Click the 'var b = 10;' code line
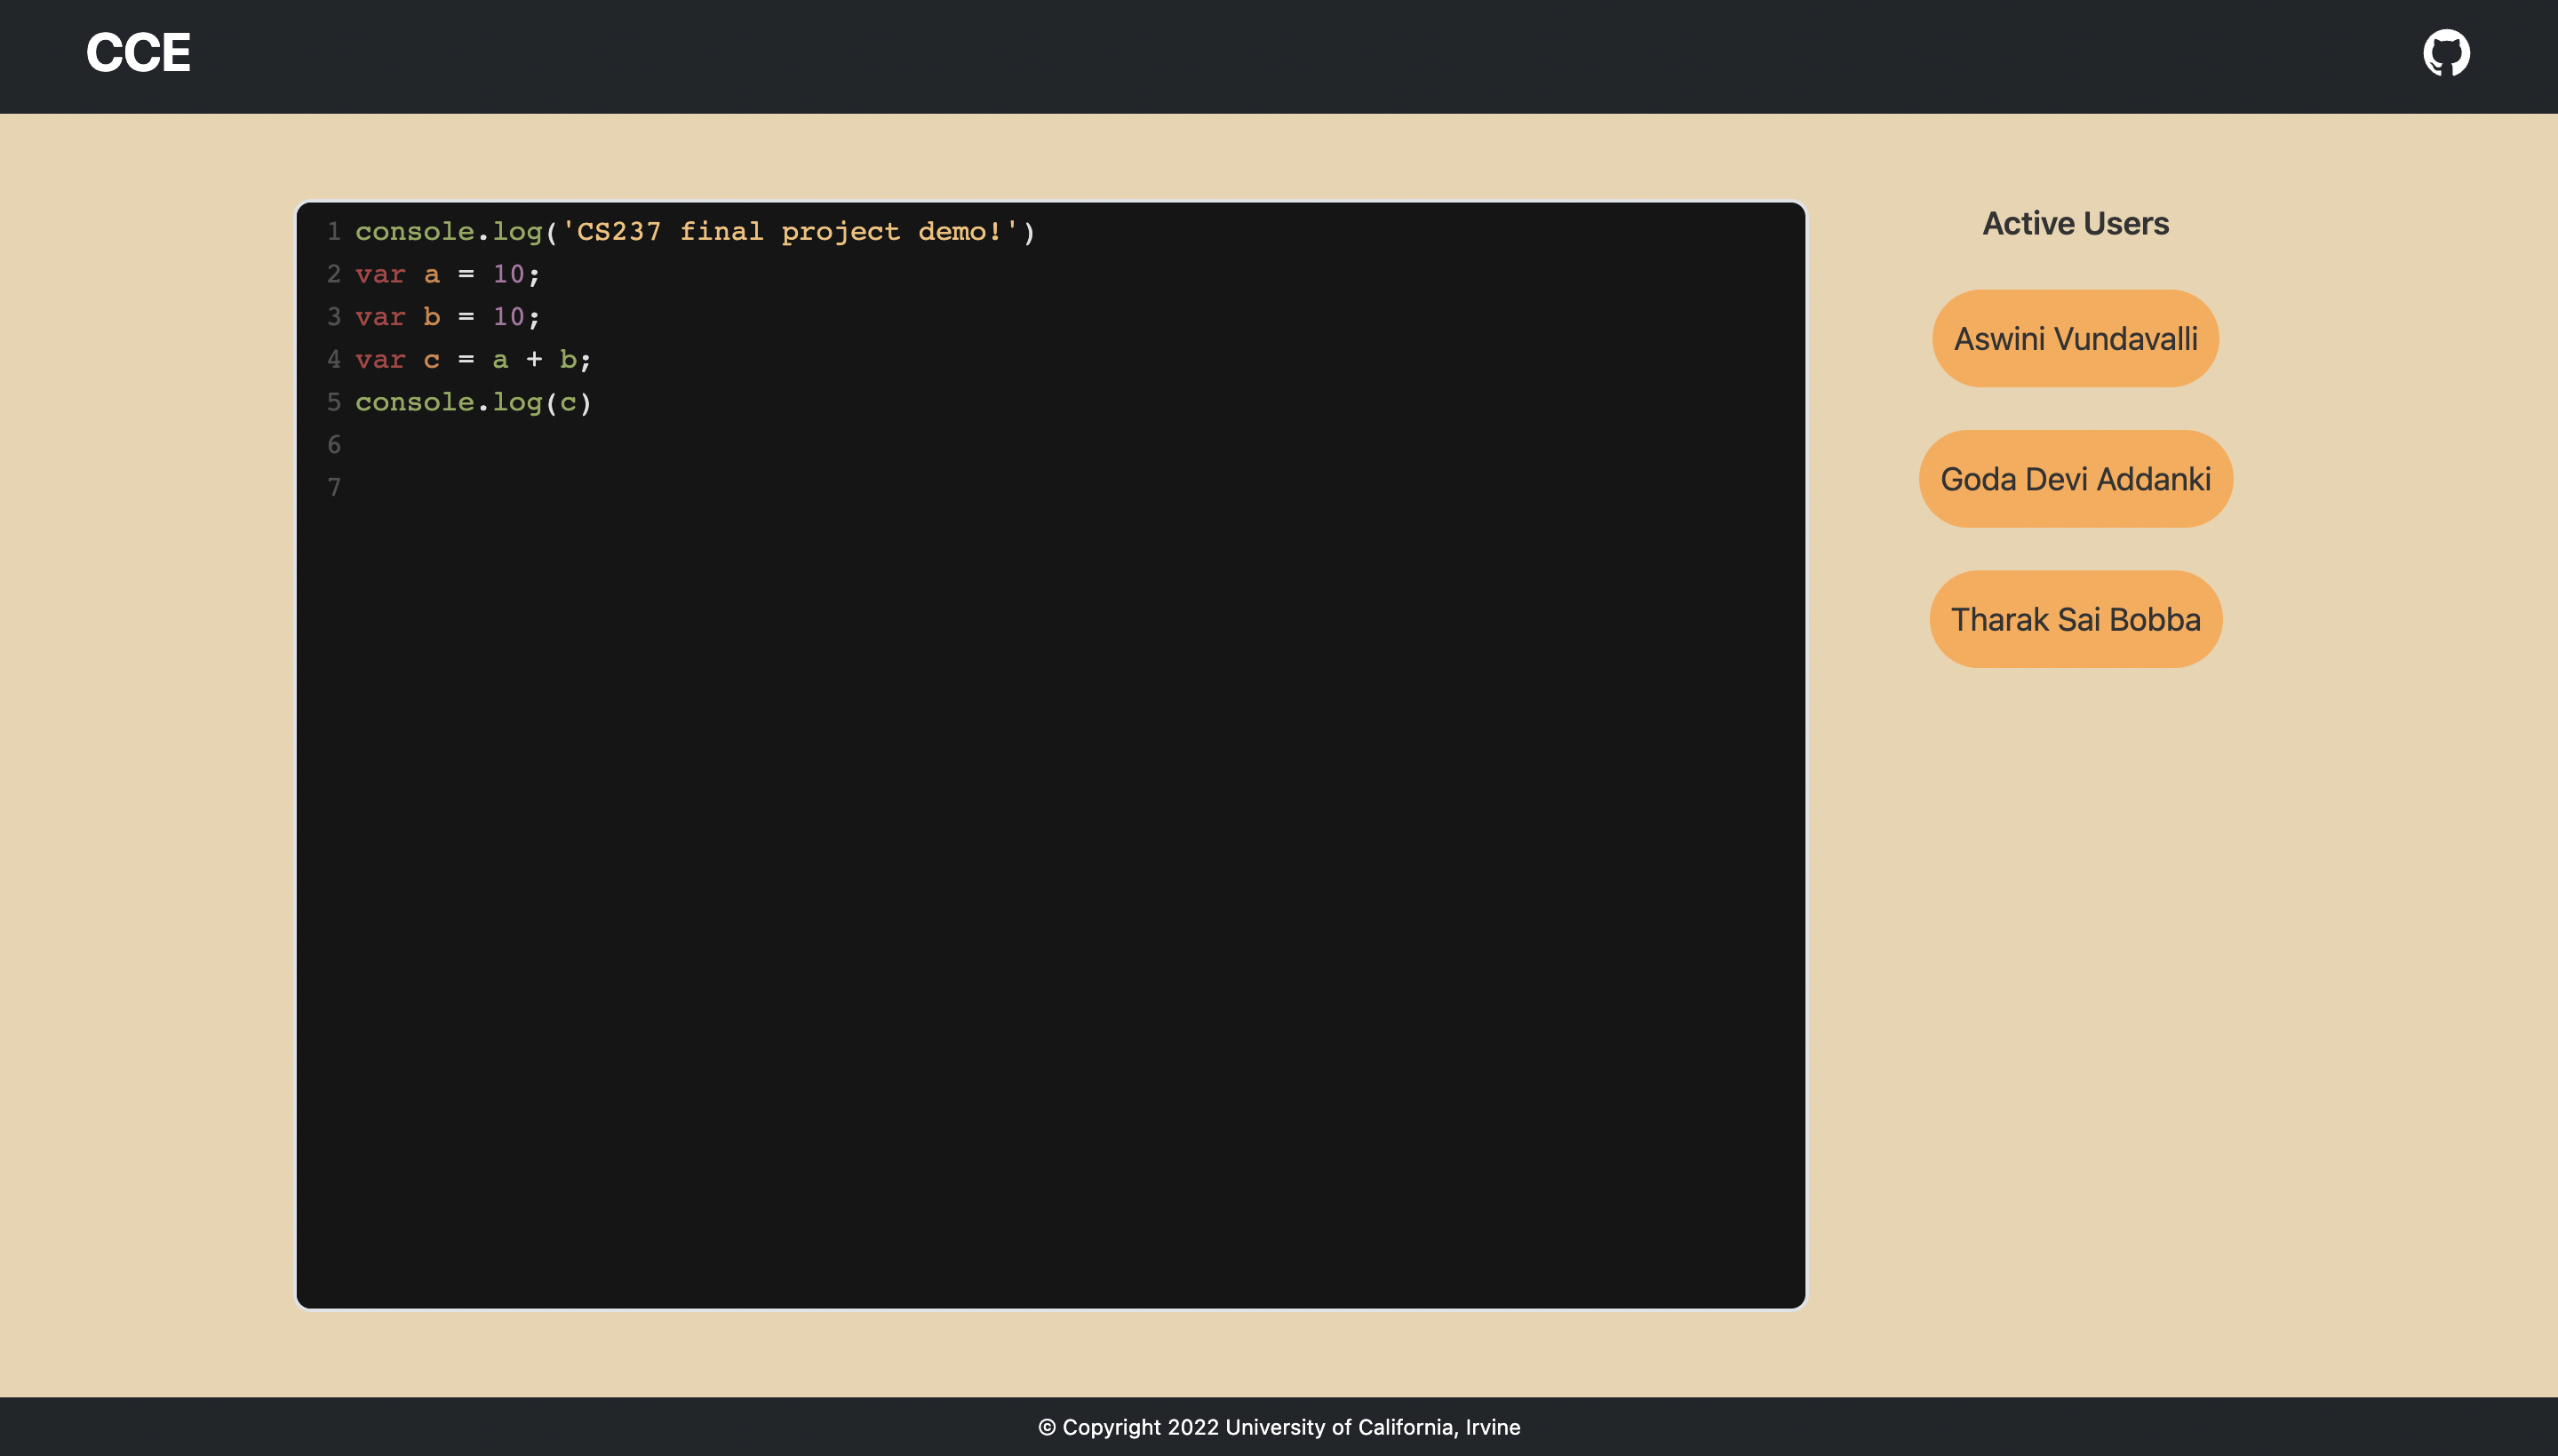This screenshot has width=2558, height=1456. coord(447,317)
